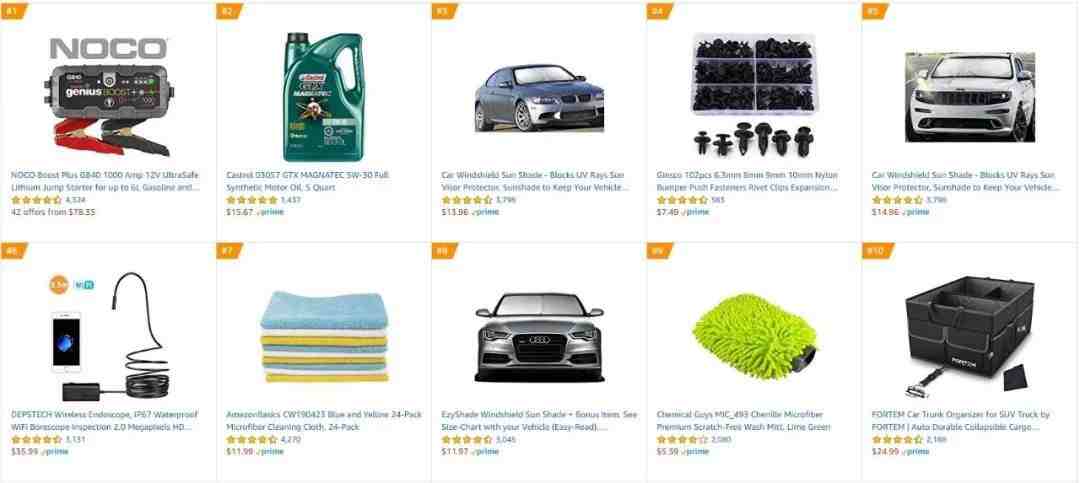Select the black push fastener clips image
Viewport: 1080px width, 483px height.
(754, 94)
